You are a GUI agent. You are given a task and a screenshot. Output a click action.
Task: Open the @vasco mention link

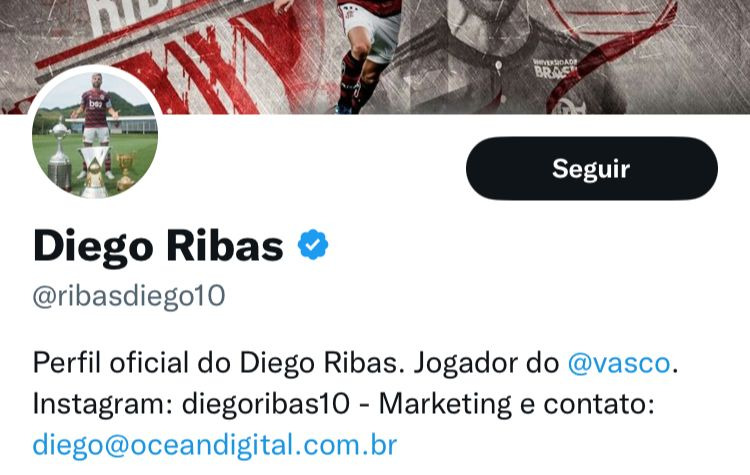coord(618,363)
